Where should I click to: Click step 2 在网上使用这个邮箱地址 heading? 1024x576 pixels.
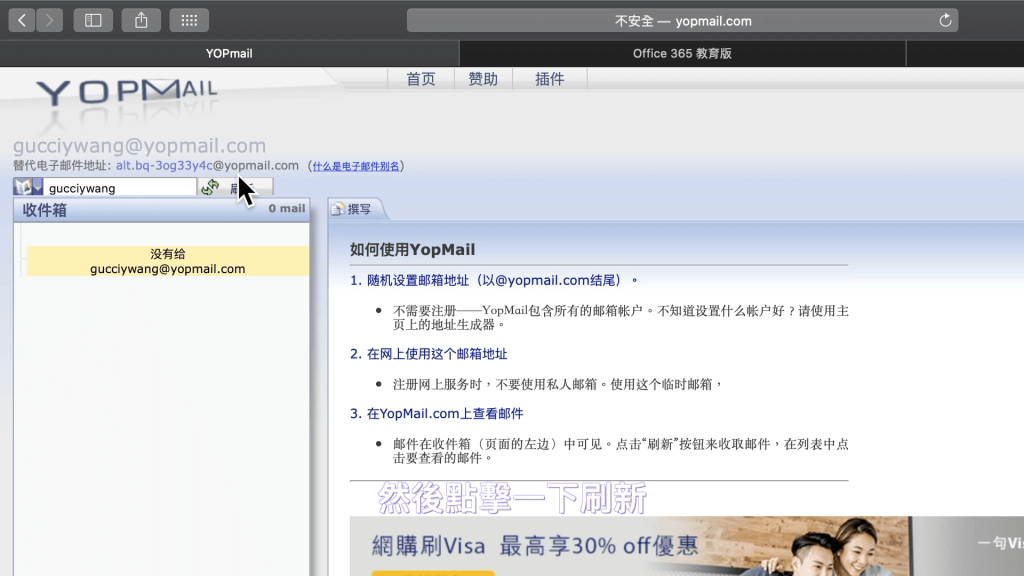coord(428,354)
